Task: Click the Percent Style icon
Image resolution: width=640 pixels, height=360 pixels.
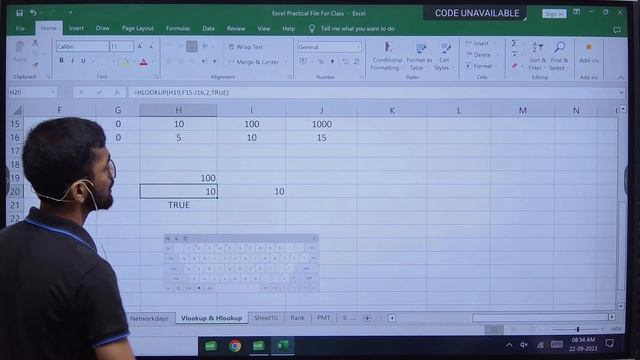Action: [321, 62]
